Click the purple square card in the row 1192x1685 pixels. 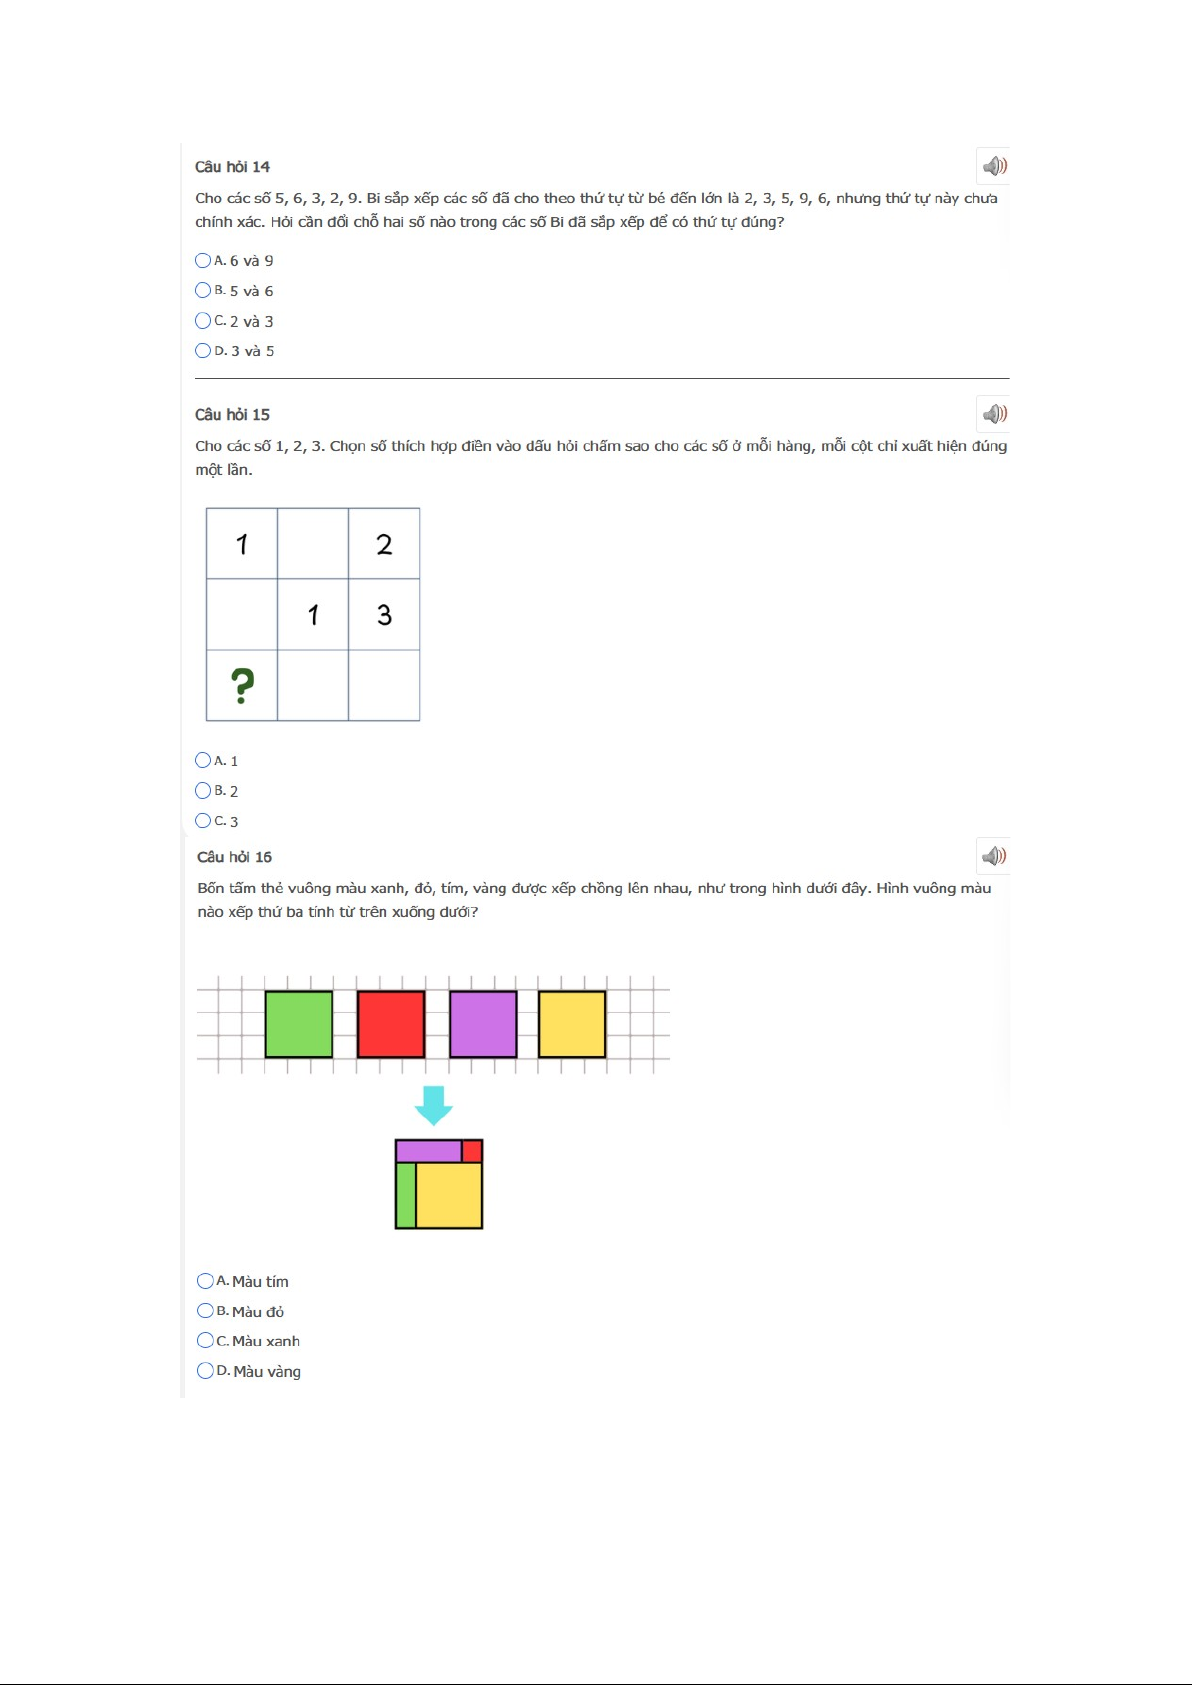pyautogui.click(x=483, y=1024)
